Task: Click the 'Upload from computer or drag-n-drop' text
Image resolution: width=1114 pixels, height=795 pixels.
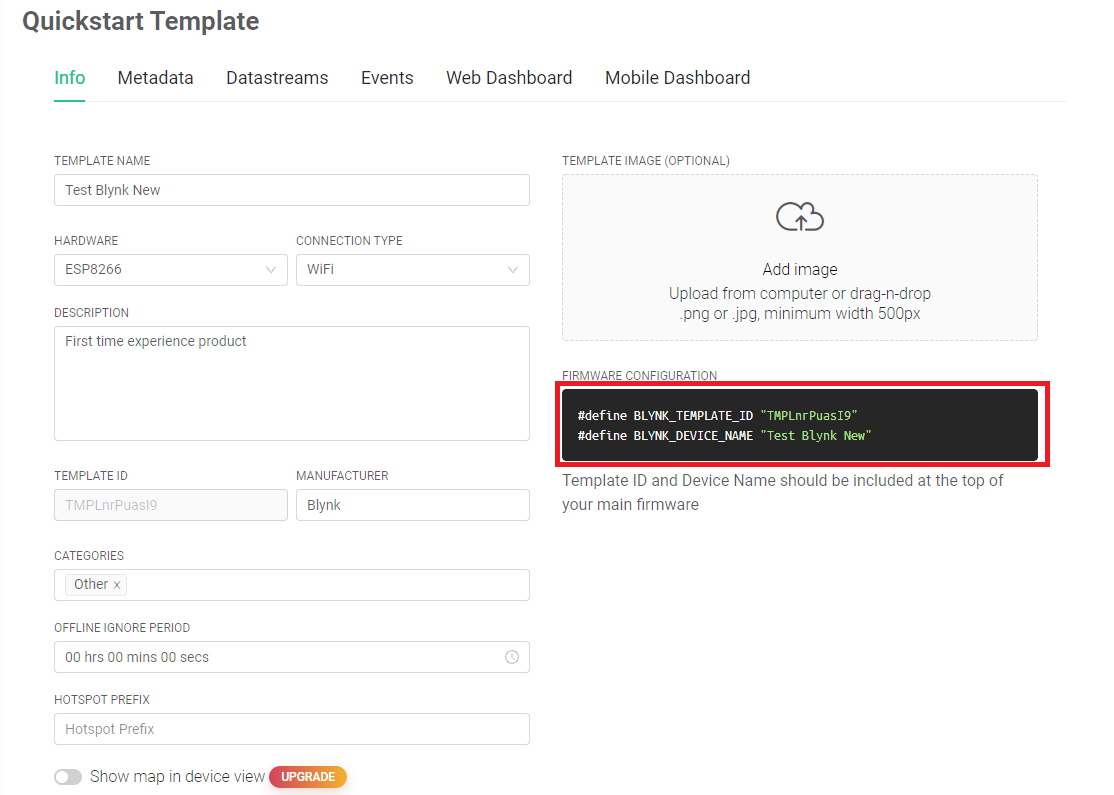Action: [x=800, y=293]
